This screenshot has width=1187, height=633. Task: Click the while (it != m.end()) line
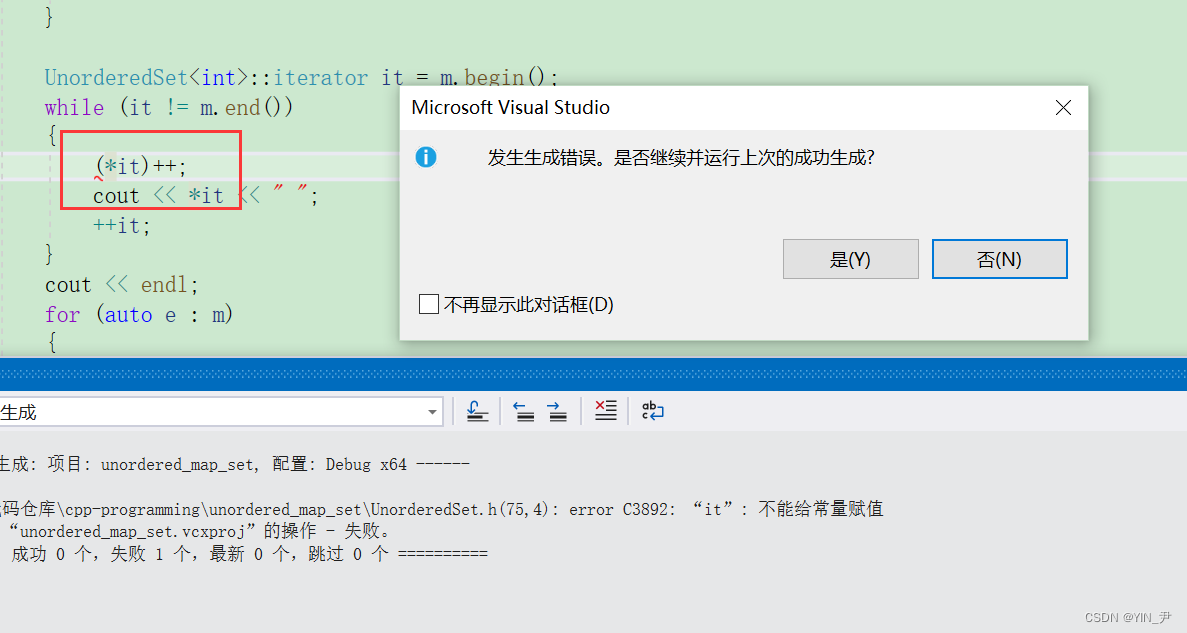click(x=168, y=108)
